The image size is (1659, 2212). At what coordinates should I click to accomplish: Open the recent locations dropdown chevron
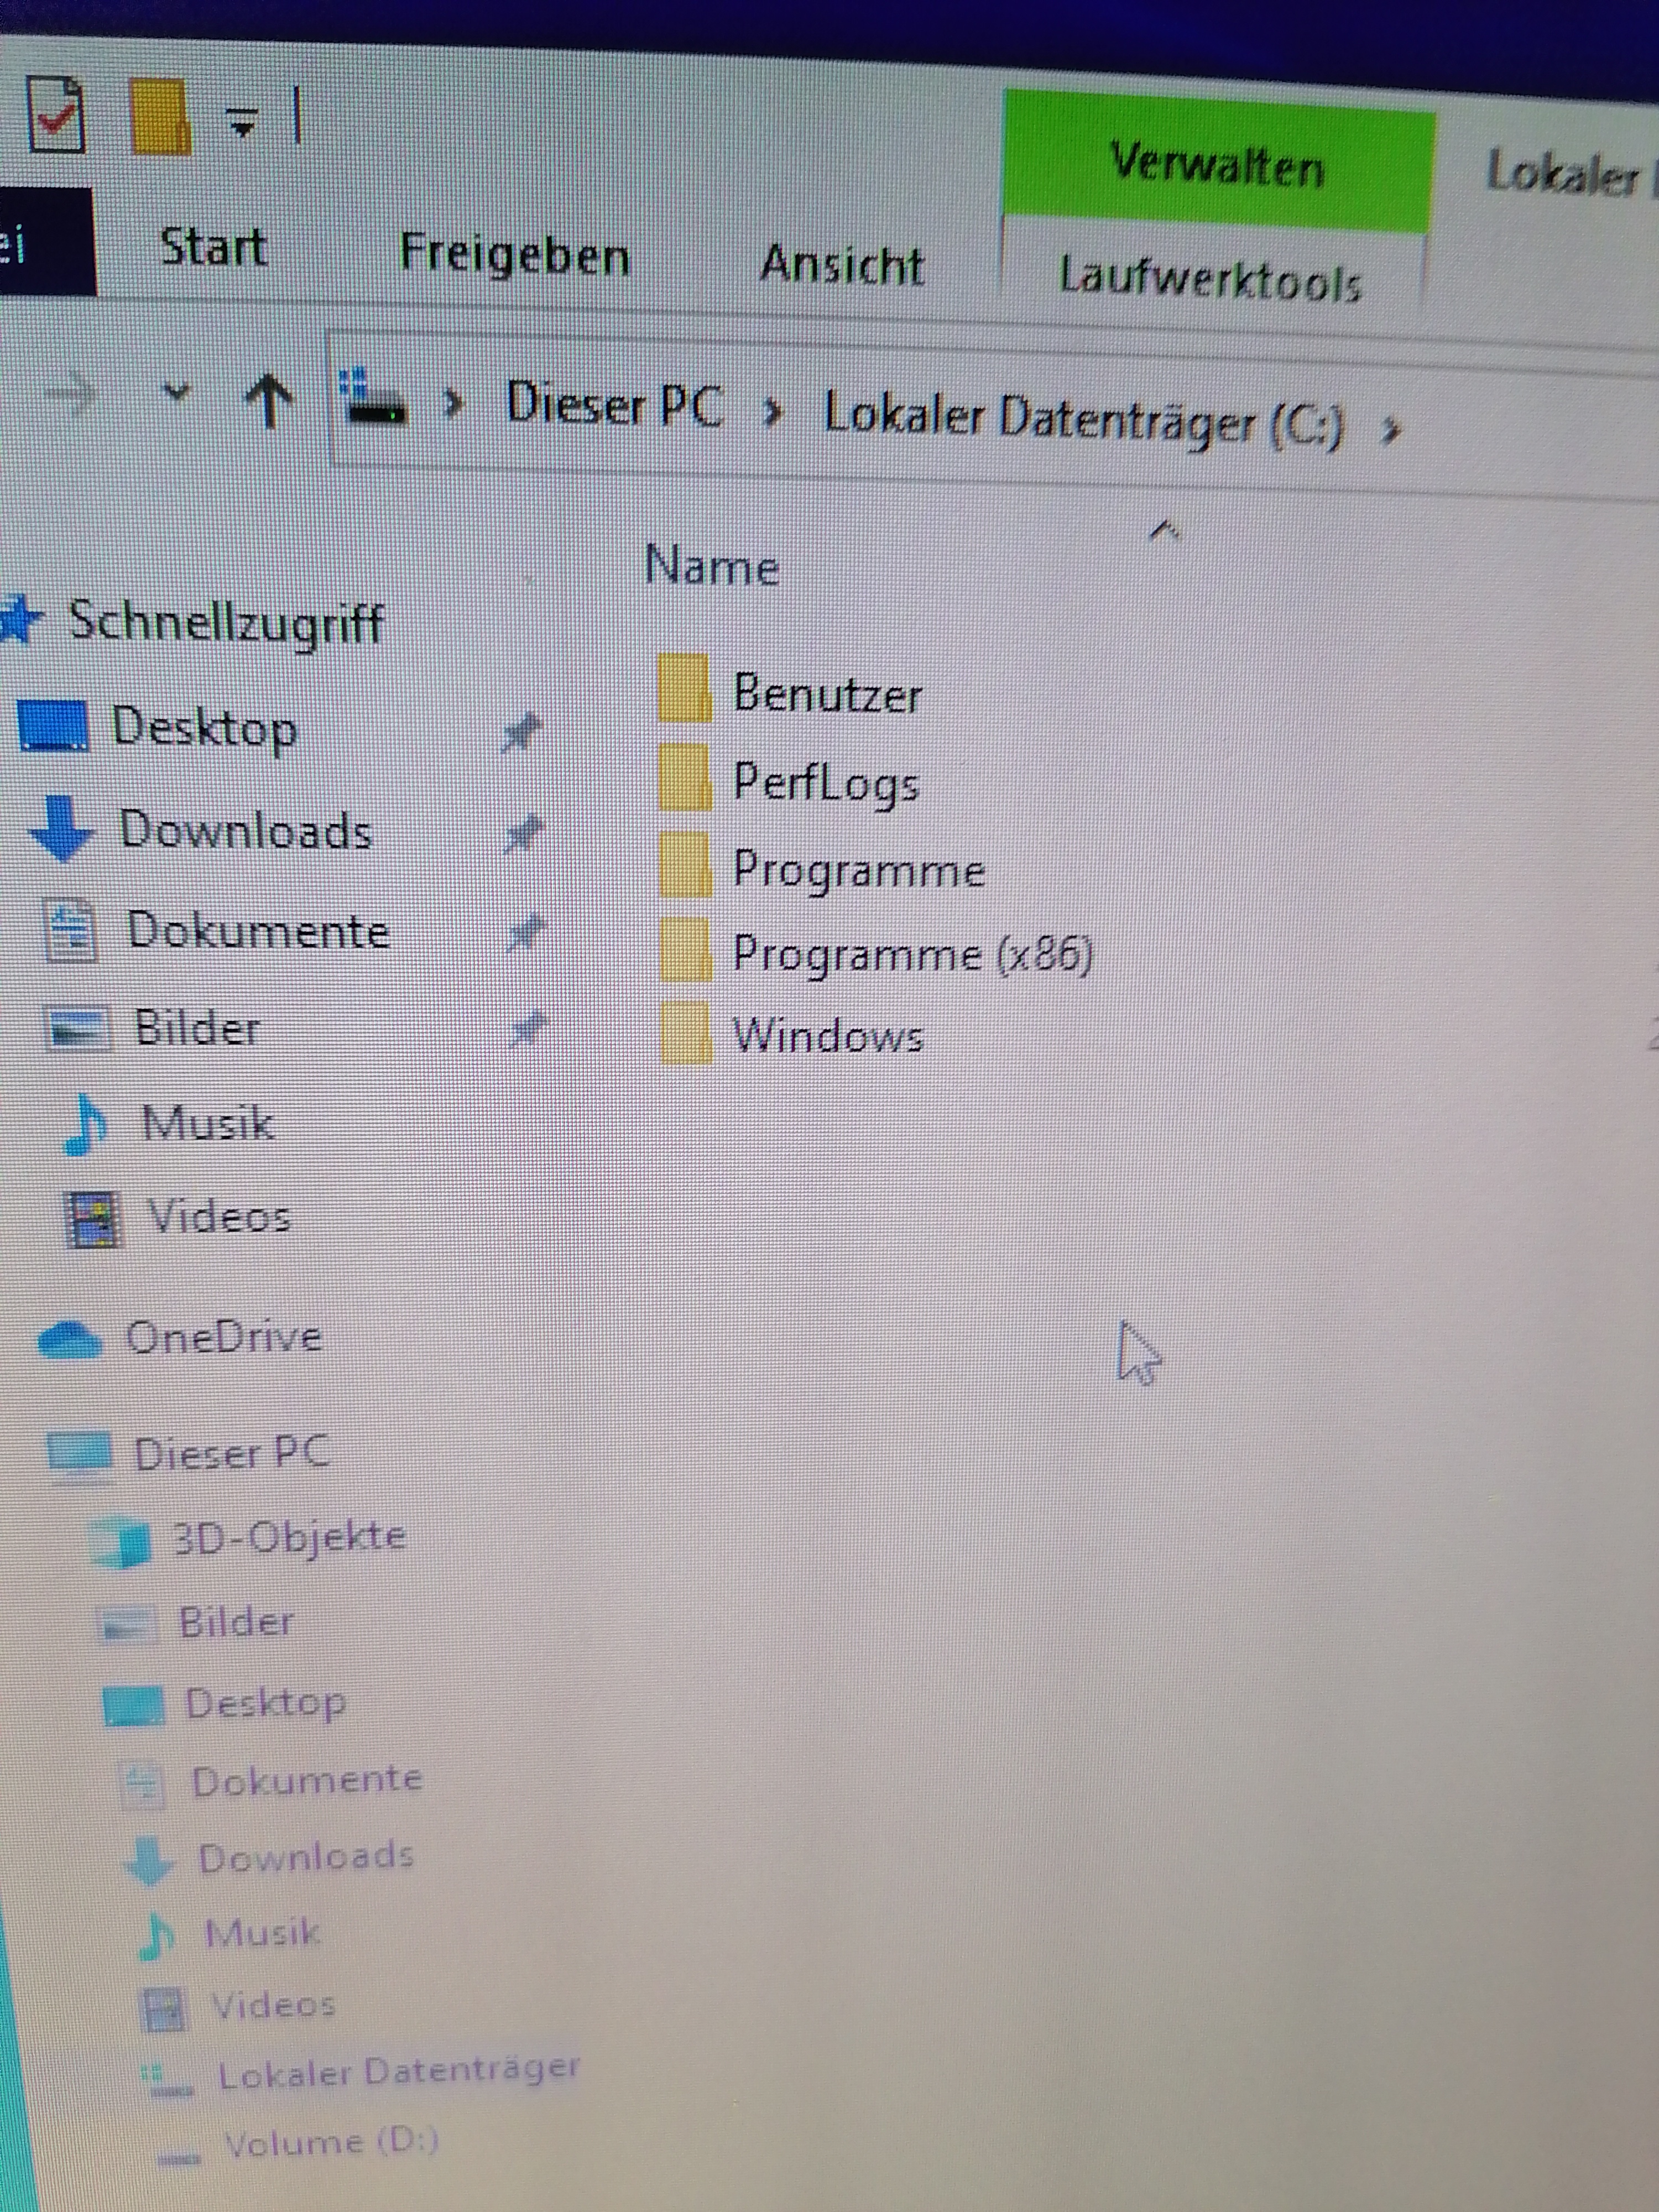click(x=177, y=391)
